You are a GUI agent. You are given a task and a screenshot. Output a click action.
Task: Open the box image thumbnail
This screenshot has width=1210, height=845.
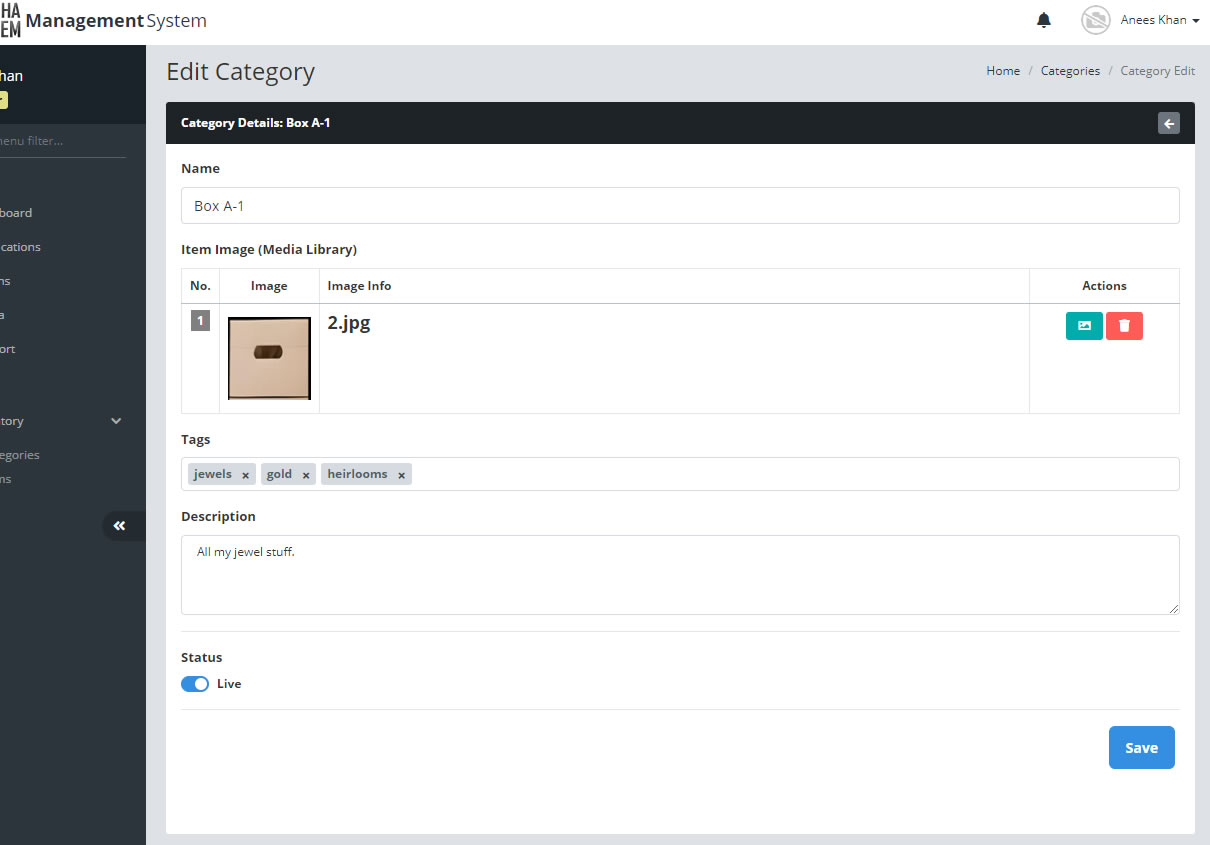269,358
